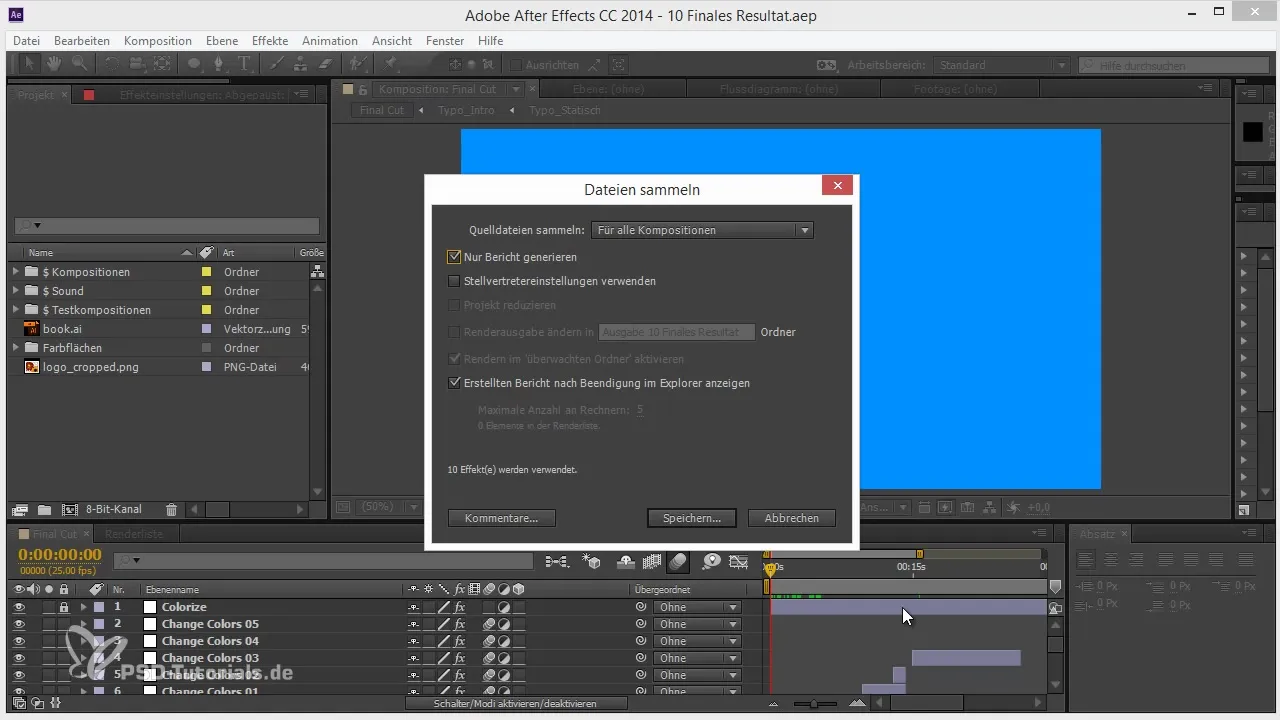Viewport: 1280px width, 720px height.
Task: Click new composition icon in Project panel
Action: (x=69, y=509)
